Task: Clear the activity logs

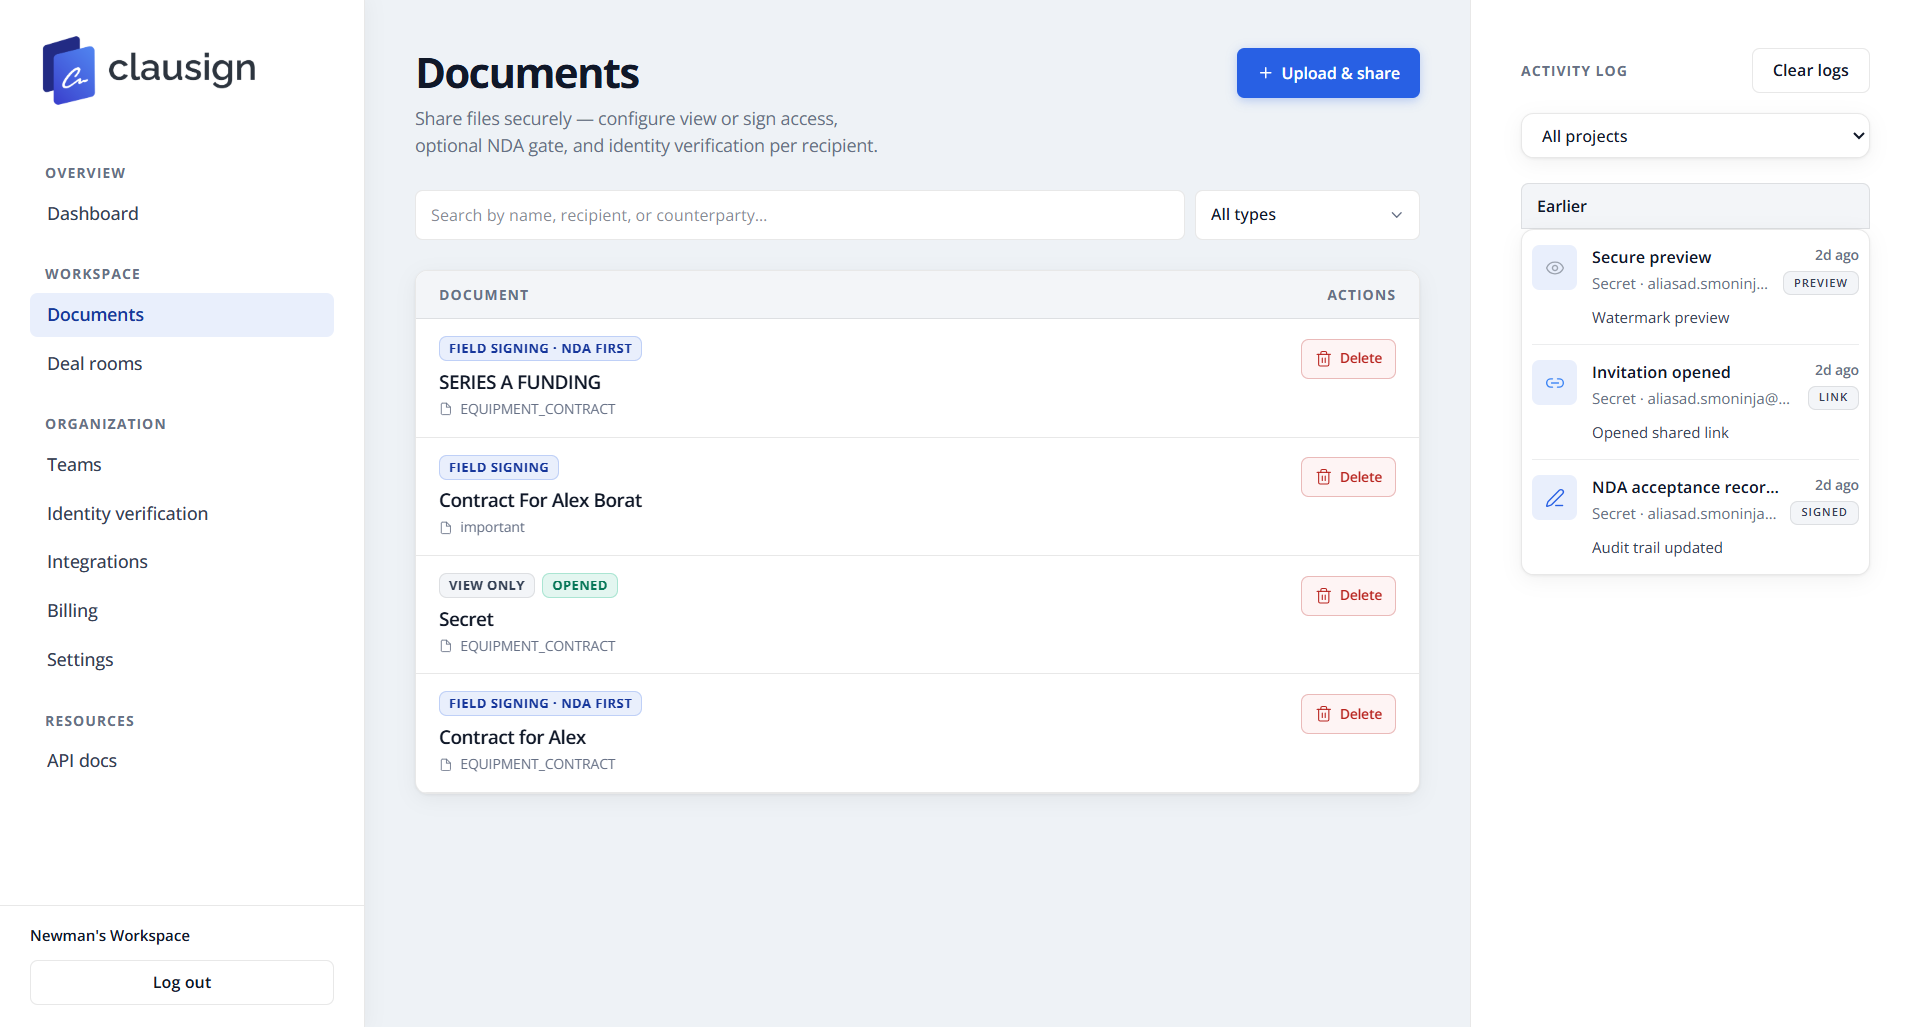Action: tap(1810, 70)
